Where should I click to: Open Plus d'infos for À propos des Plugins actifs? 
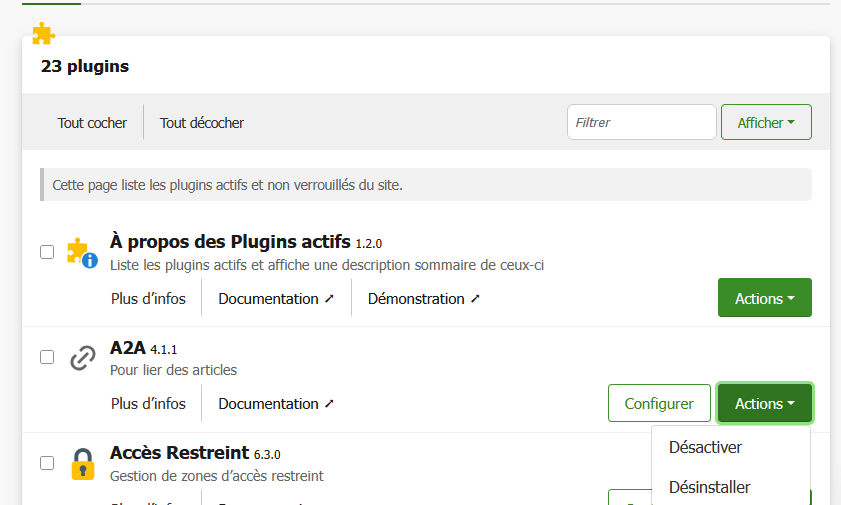tap(148, 298)
